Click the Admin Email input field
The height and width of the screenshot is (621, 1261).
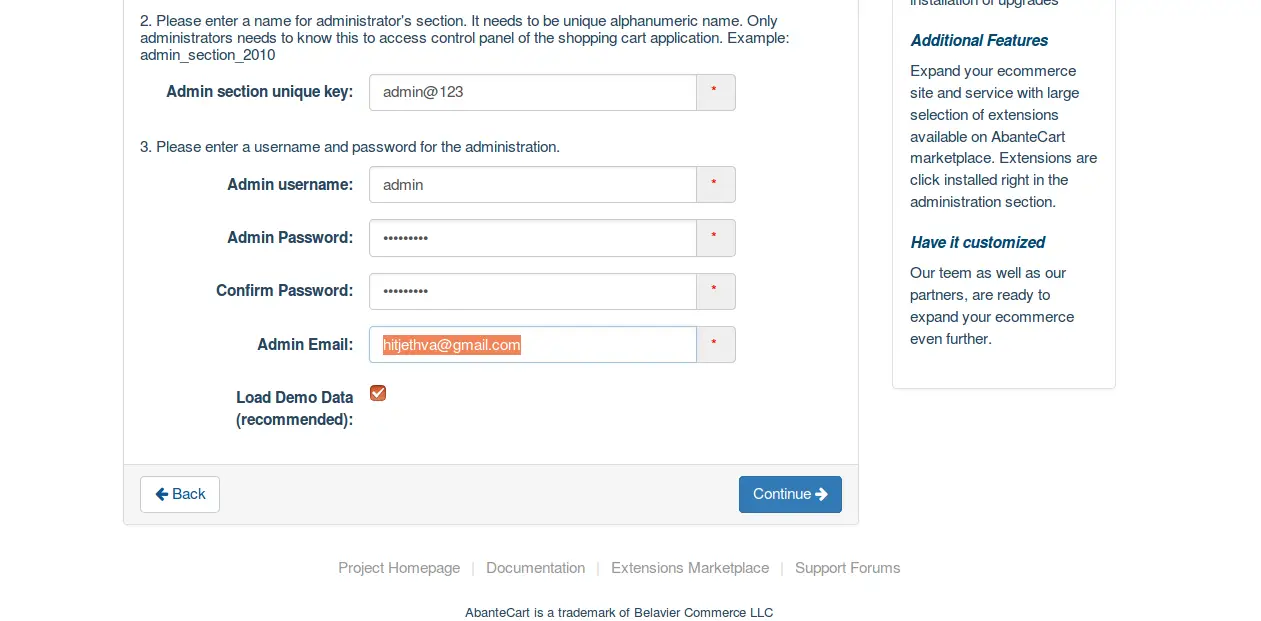pyautogui.click(x=533, y=345)
